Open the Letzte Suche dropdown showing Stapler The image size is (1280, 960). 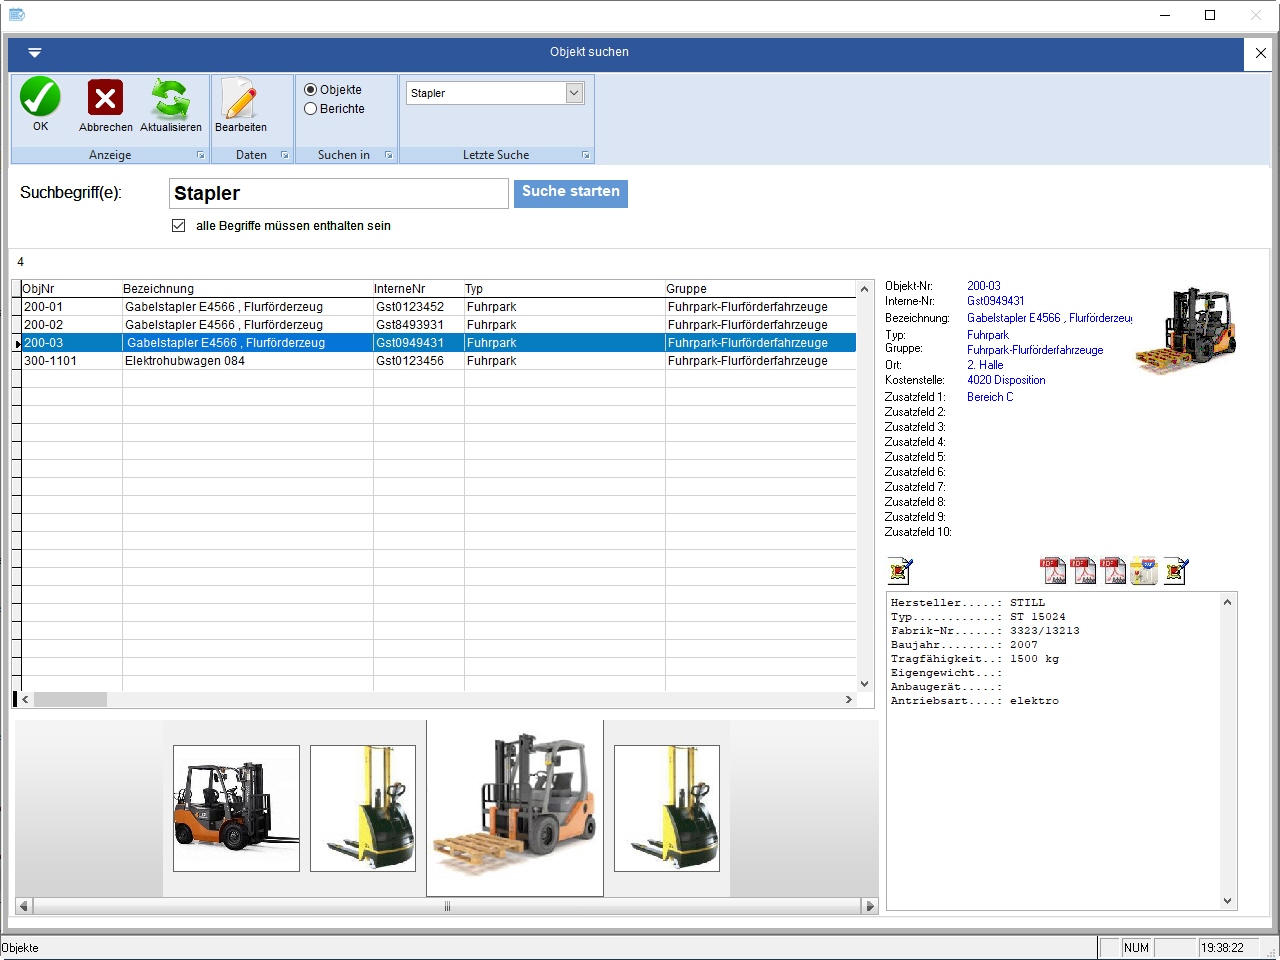pyautogui.click(x=574, y=93)
